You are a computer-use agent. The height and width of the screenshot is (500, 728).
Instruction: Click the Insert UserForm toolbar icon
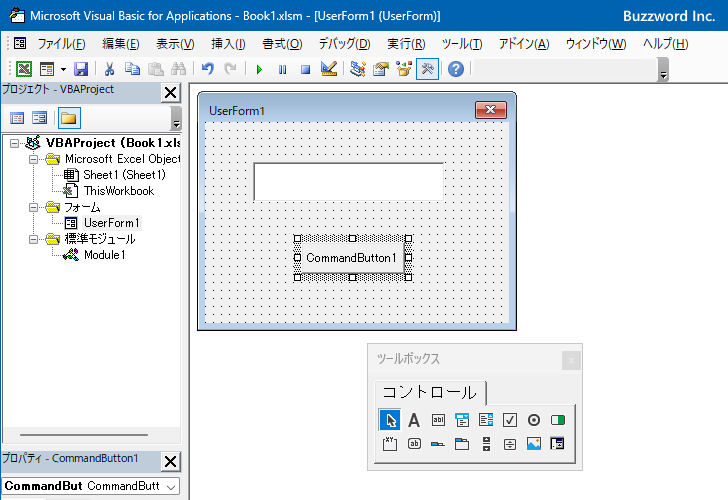click(47, 69)
